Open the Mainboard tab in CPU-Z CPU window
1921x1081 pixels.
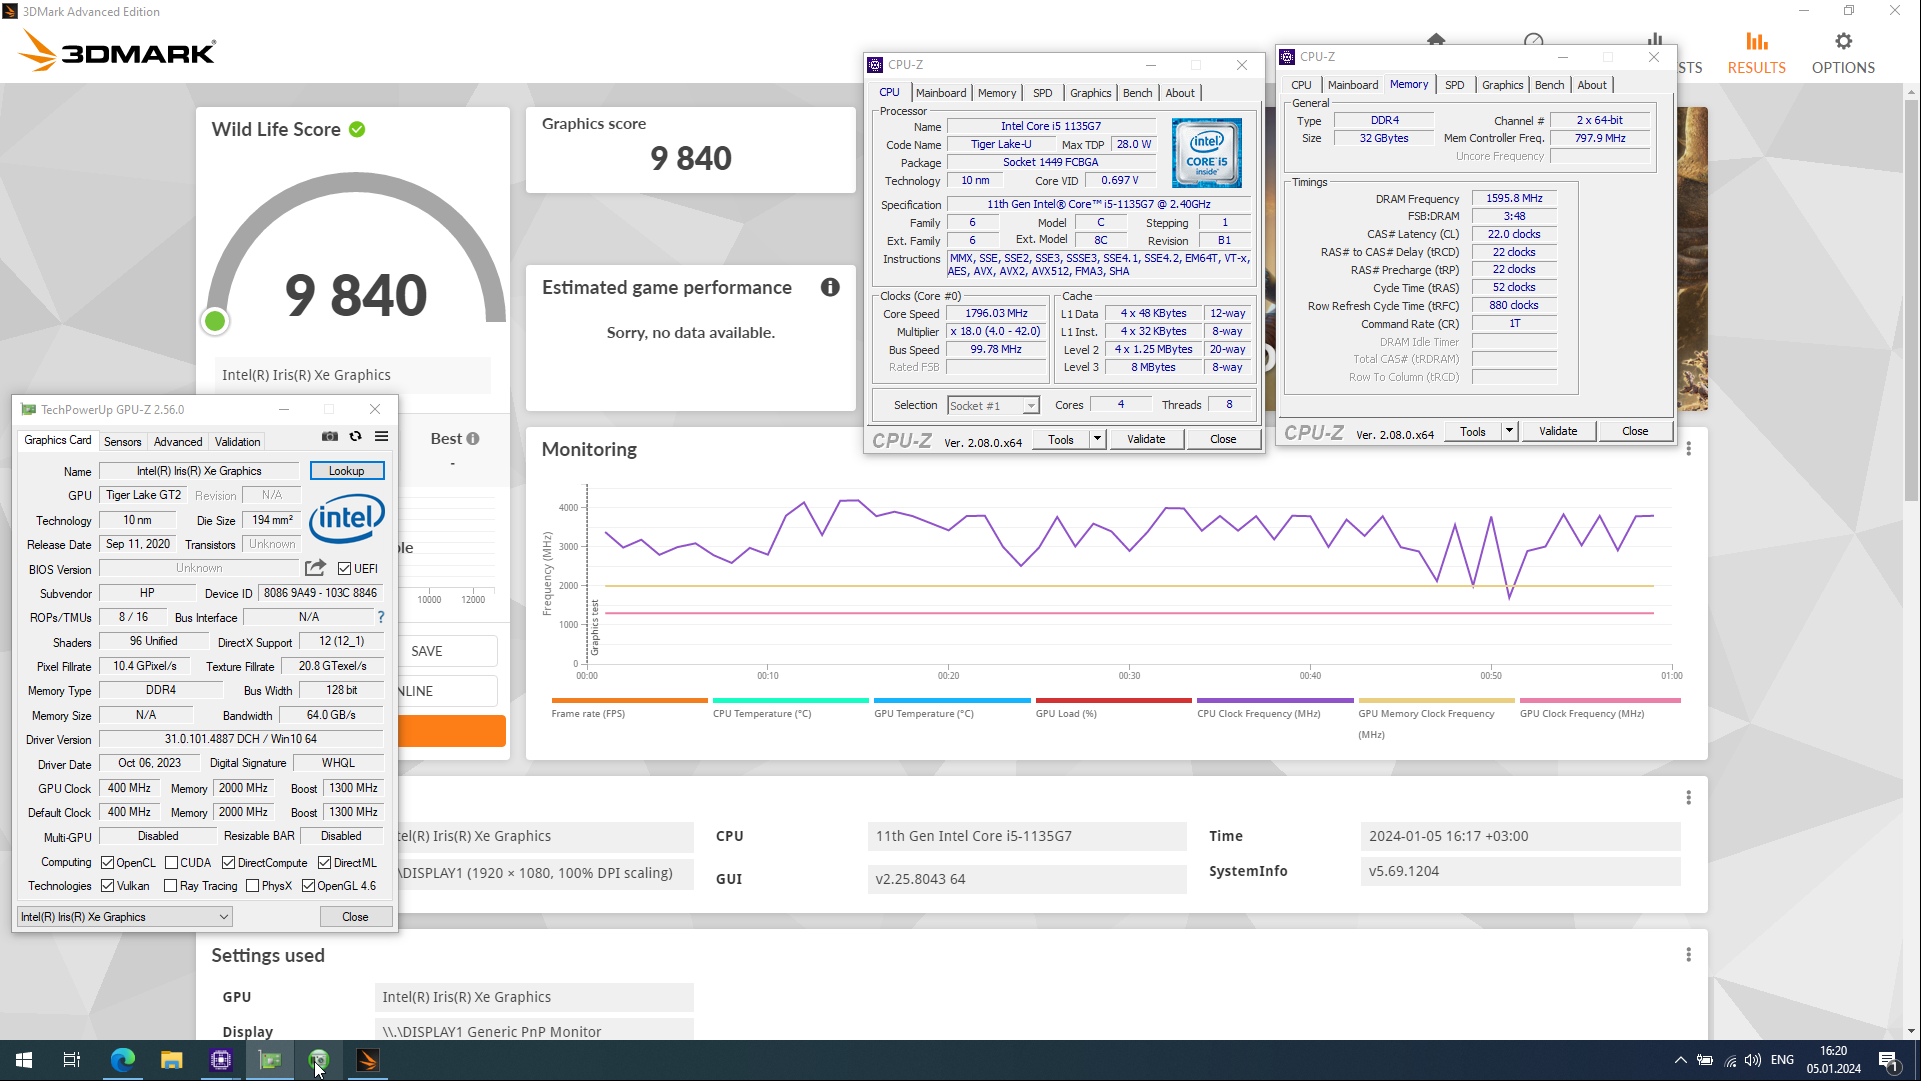(941, 93)
